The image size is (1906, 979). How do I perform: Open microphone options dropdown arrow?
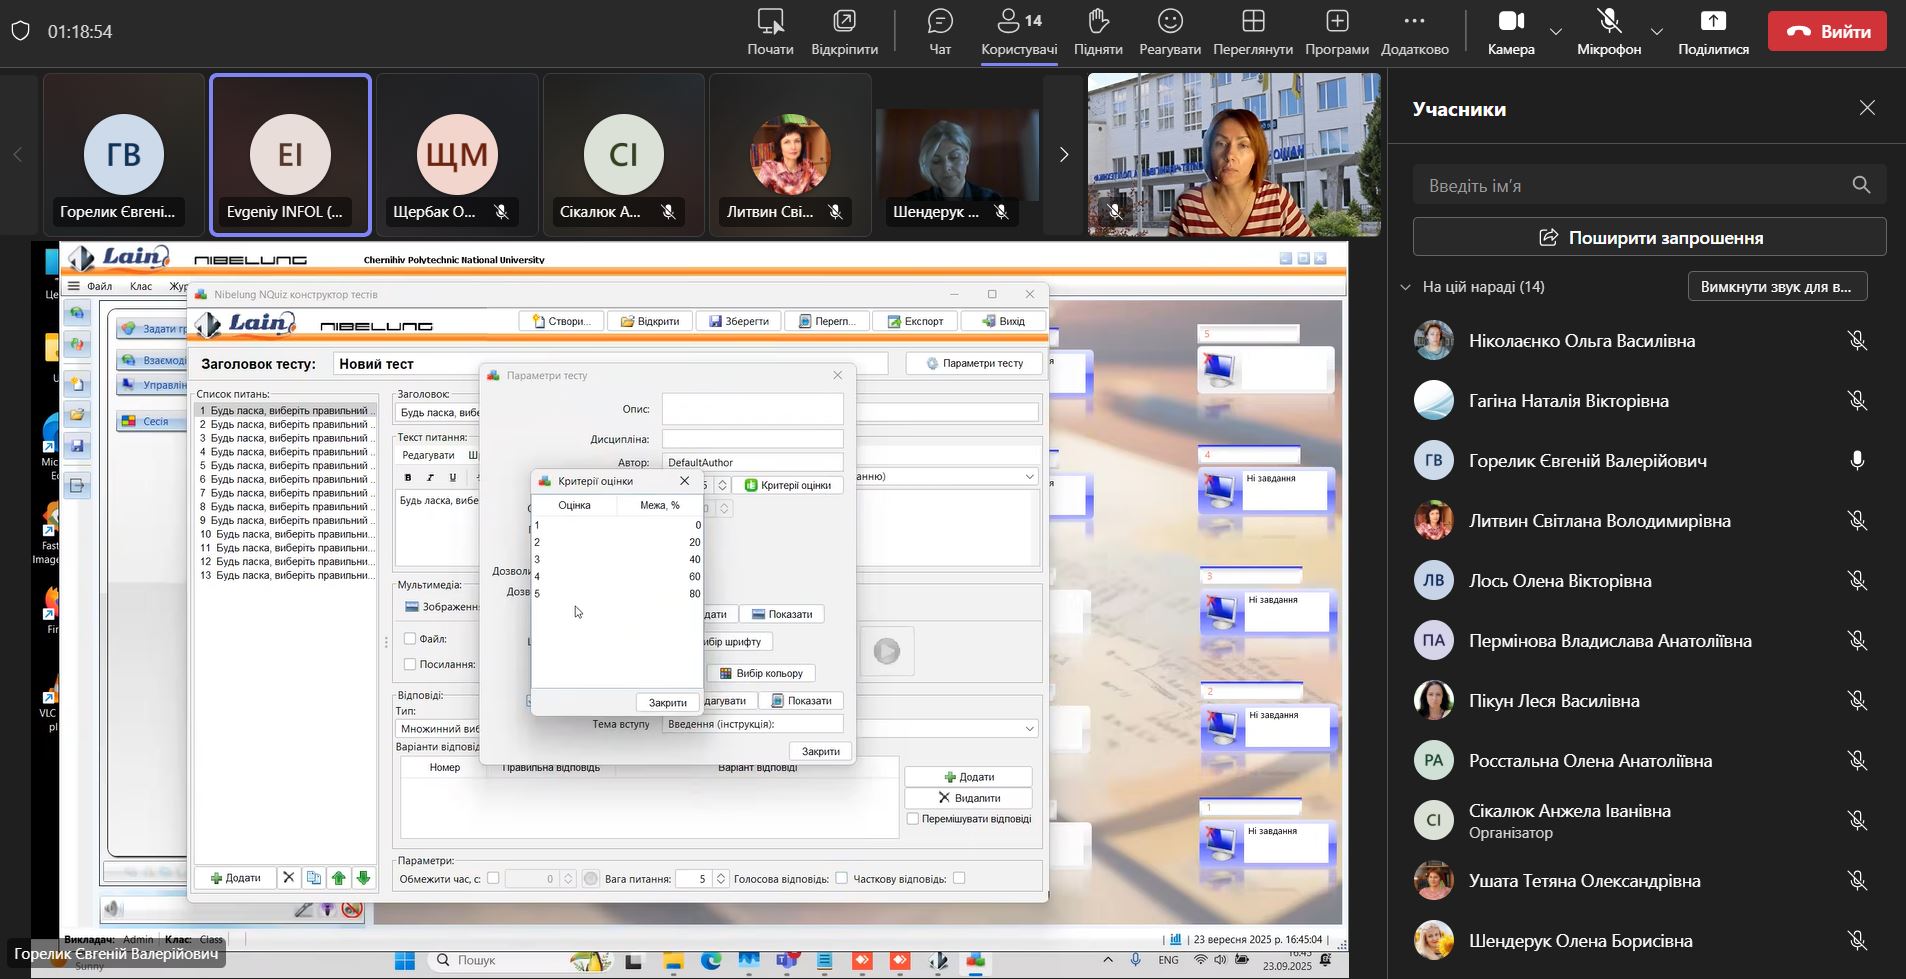tap(1657, 32)
